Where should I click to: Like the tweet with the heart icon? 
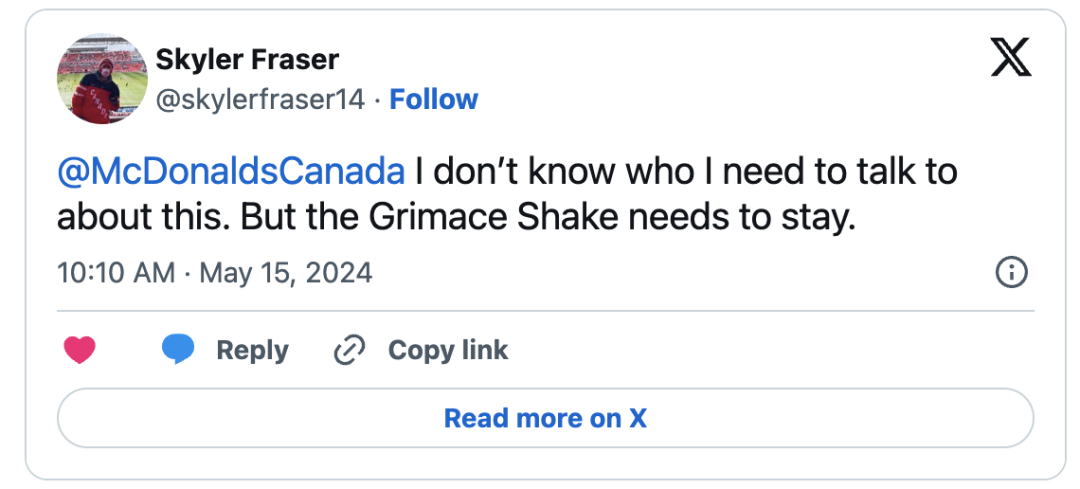80,350
